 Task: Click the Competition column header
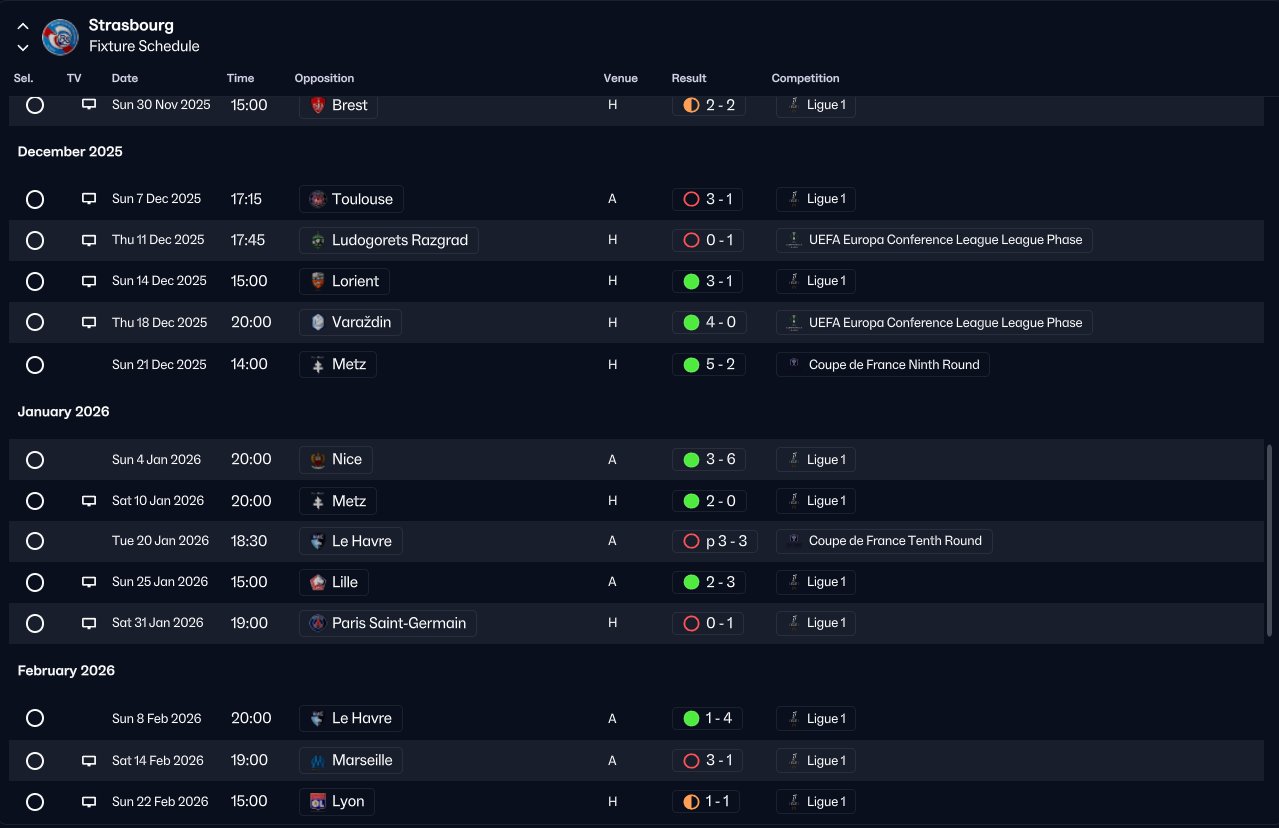[x=805, y=78]
